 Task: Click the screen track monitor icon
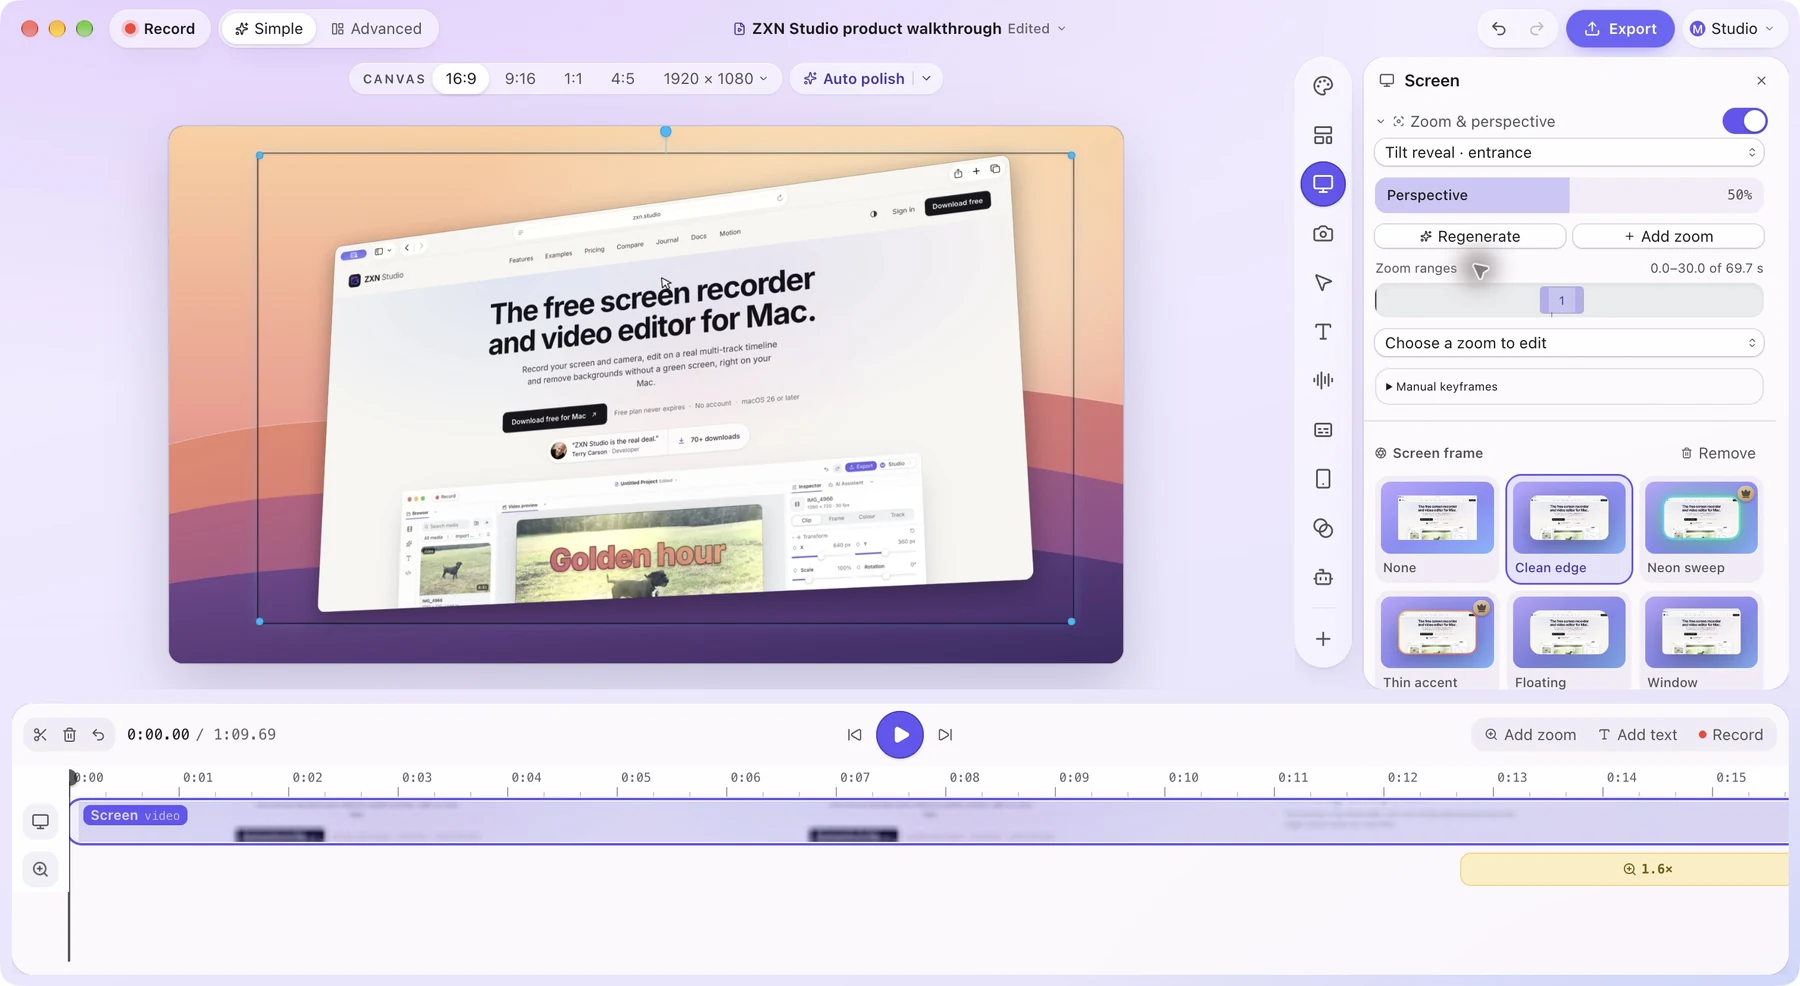click(x=40, y=822)
